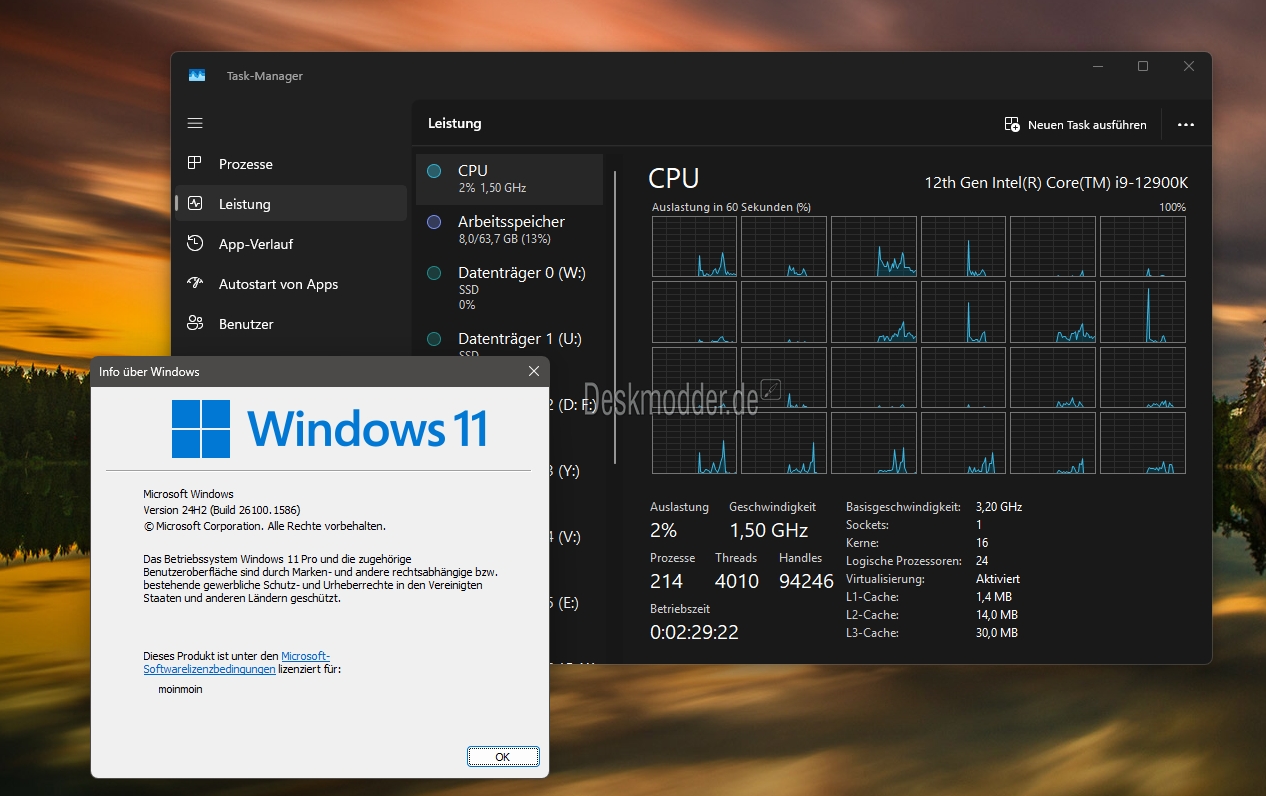The image size is (1266, 796).
Task: Click the Leistung sidebar icon
Action: pos(196,203)
